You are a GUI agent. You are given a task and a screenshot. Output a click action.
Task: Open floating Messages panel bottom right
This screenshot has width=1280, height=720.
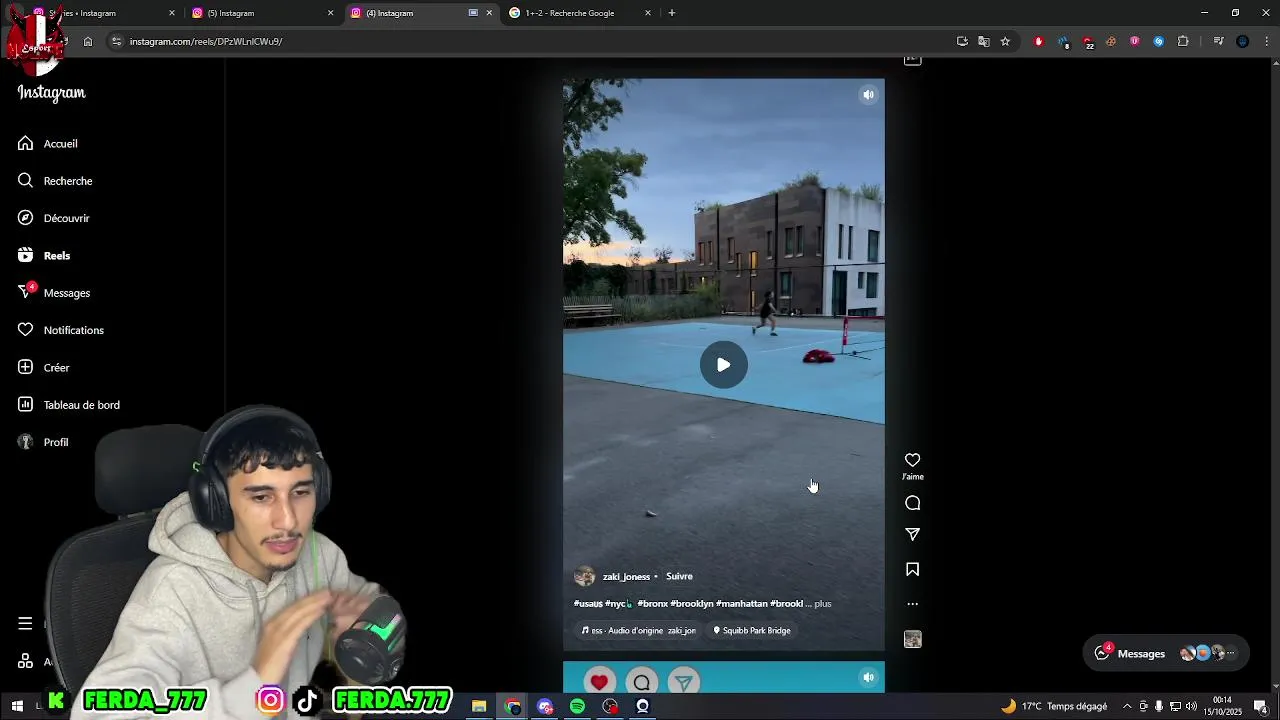1166,653
